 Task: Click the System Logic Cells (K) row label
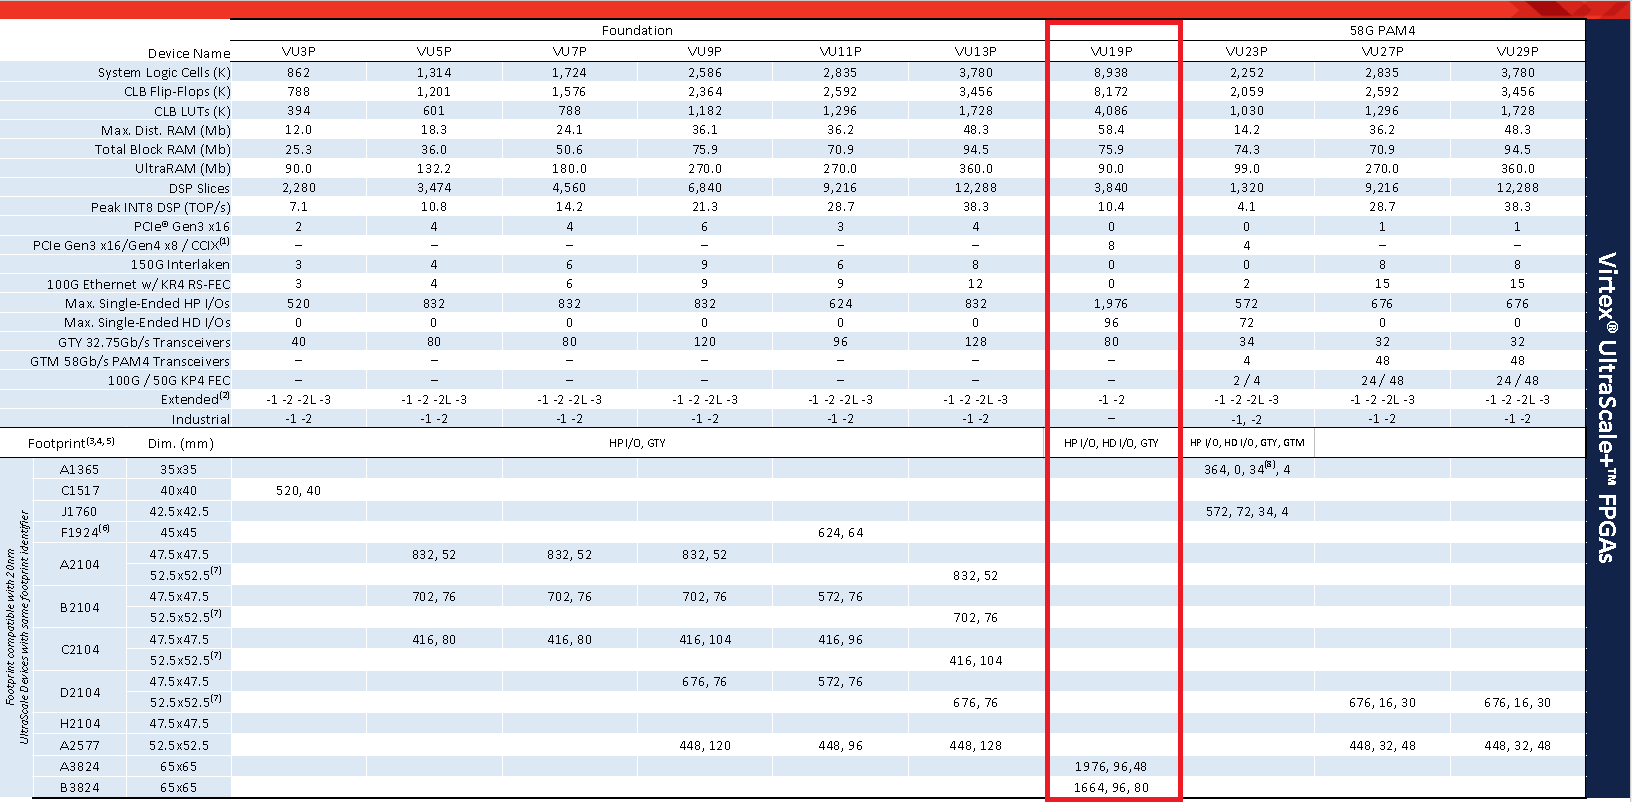(164, 73)
